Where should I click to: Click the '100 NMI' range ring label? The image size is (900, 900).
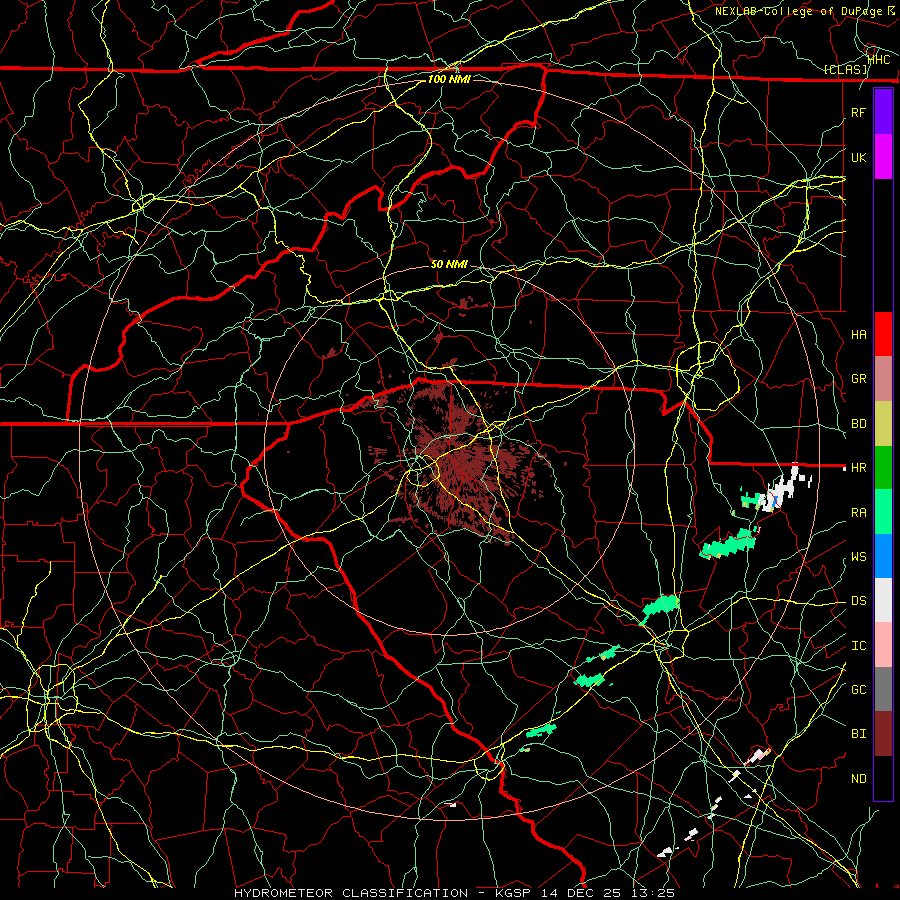coord(449,79)
